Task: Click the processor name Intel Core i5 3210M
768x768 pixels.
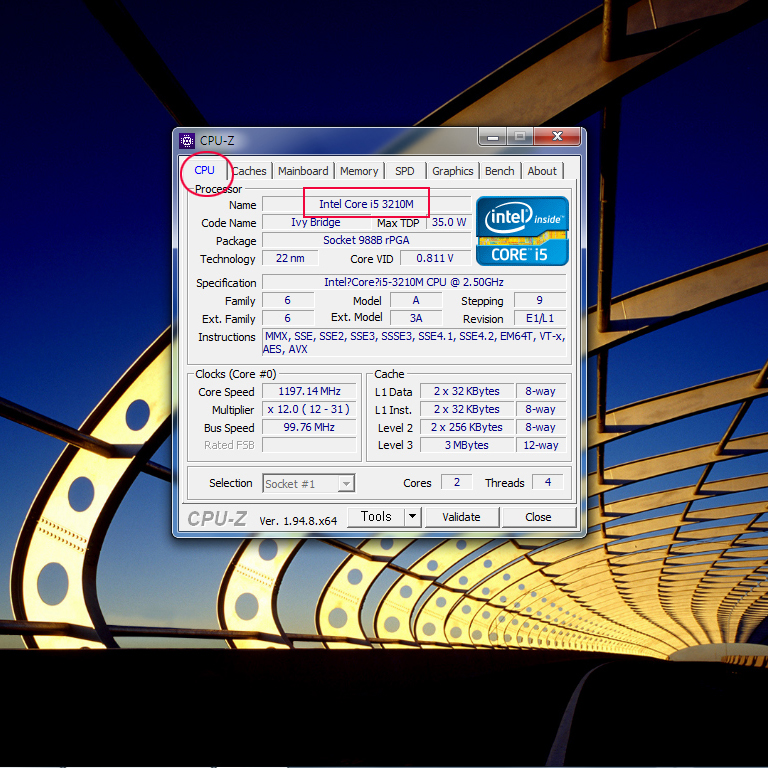Action: coord(366,204)
